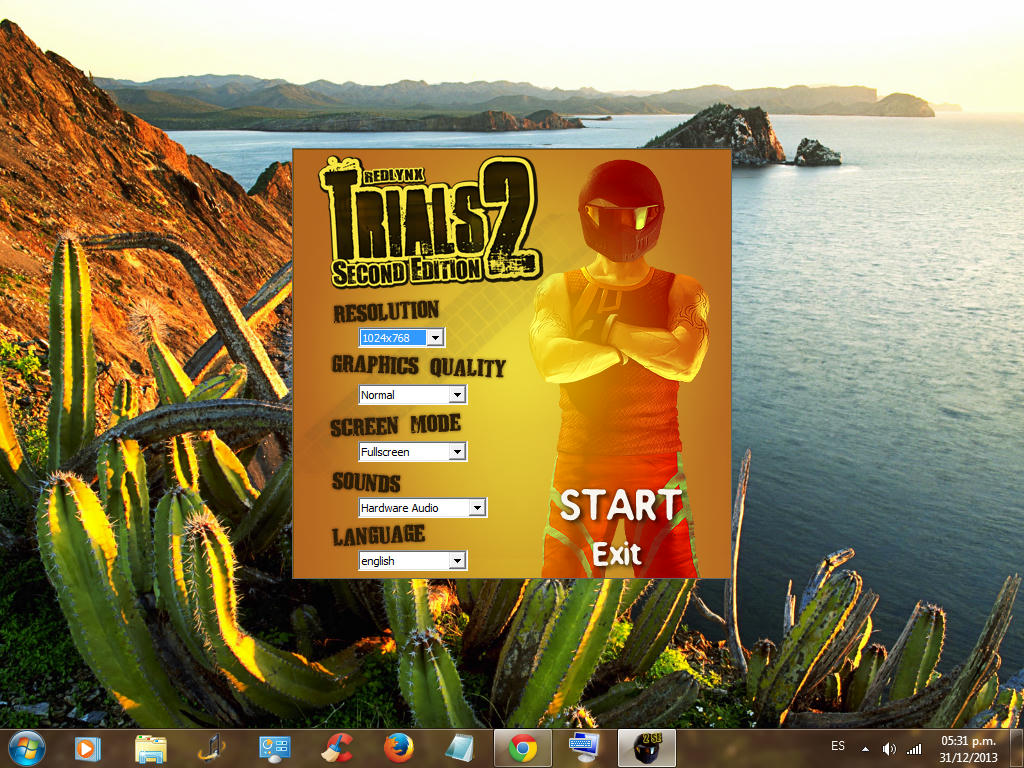The image size is (1024, 768).
Task: Launch Firefox from the taskbar
Action: pos(398,748)
